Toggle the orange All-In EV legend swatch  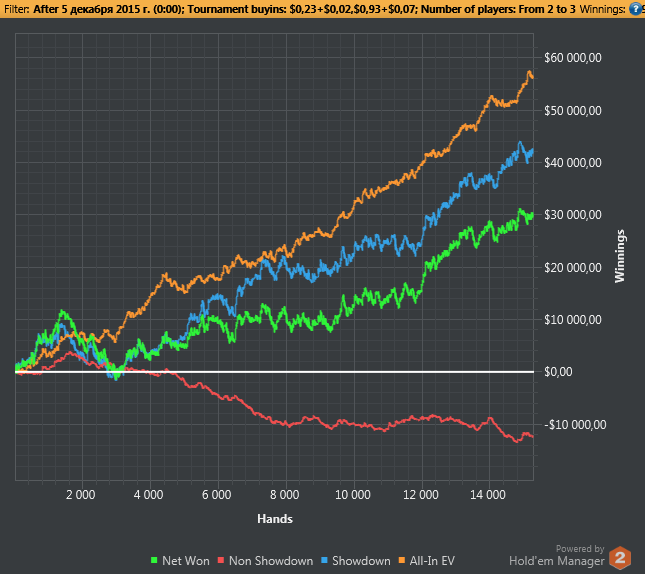402,560
